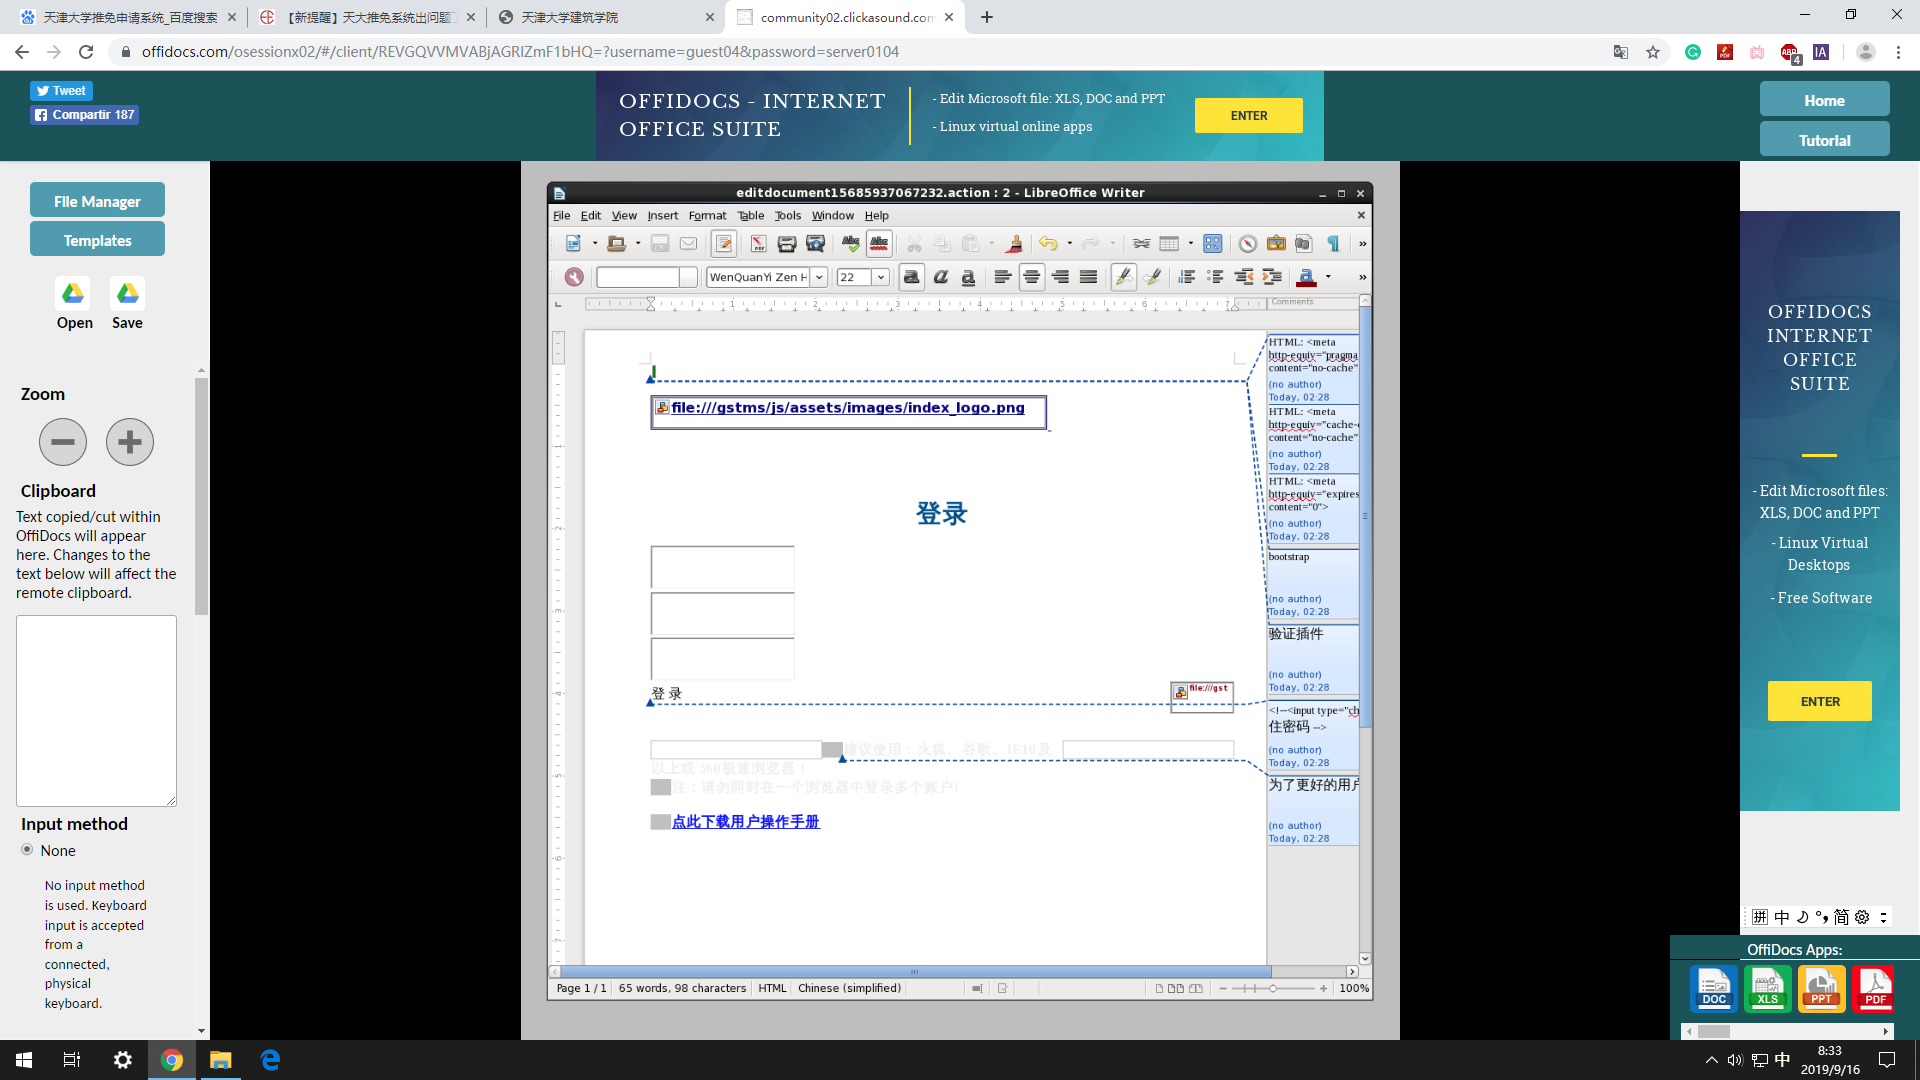Expand the Undo history dropdown arrow
Image resolution: width=1920 pixels, height=1080 pixels.
(x=1069, y=244)
